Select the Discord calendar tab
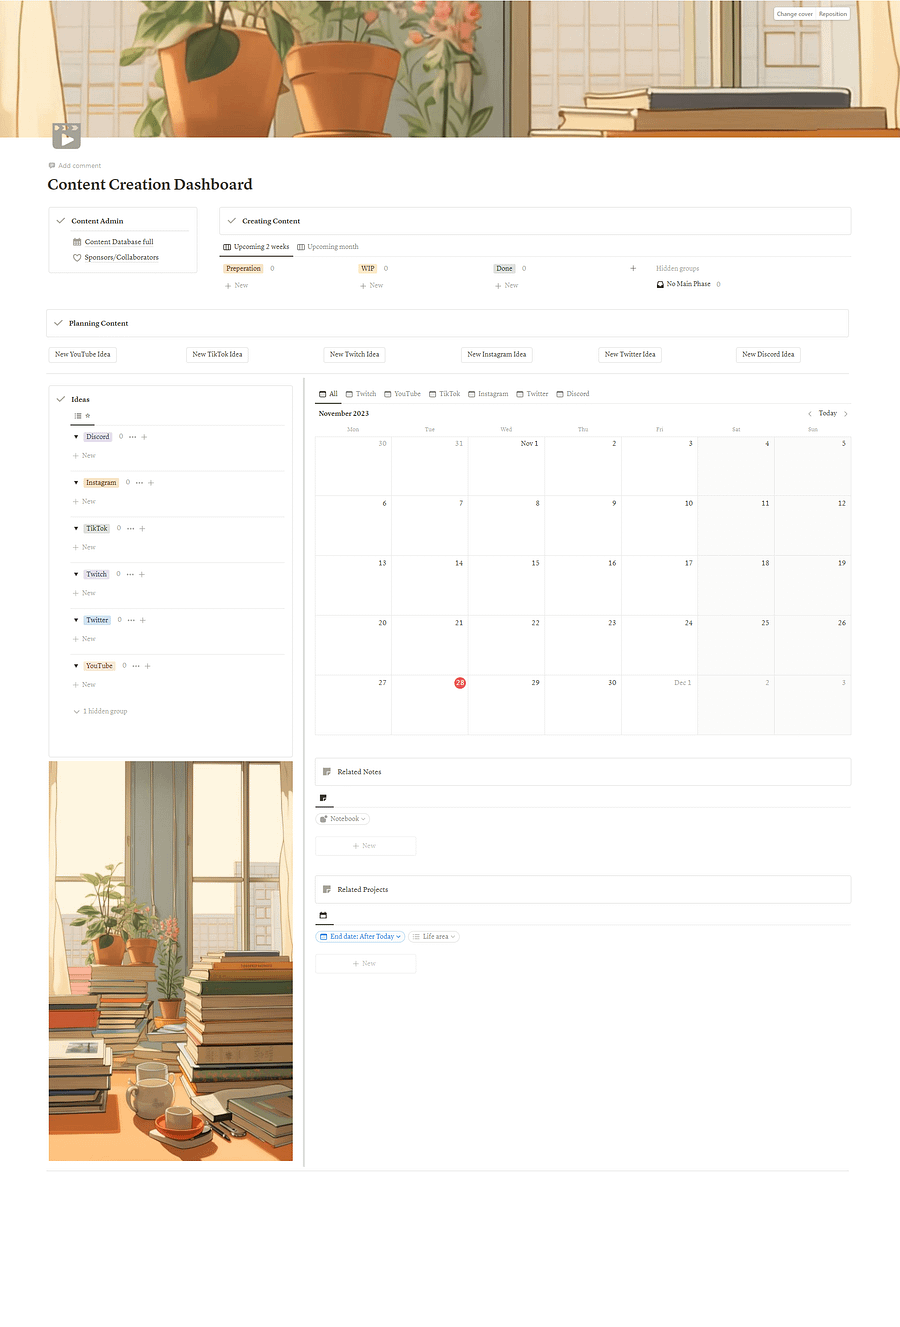Image resolution: width=900 pixels, height=1327 pixels. [x=573, y=394]
